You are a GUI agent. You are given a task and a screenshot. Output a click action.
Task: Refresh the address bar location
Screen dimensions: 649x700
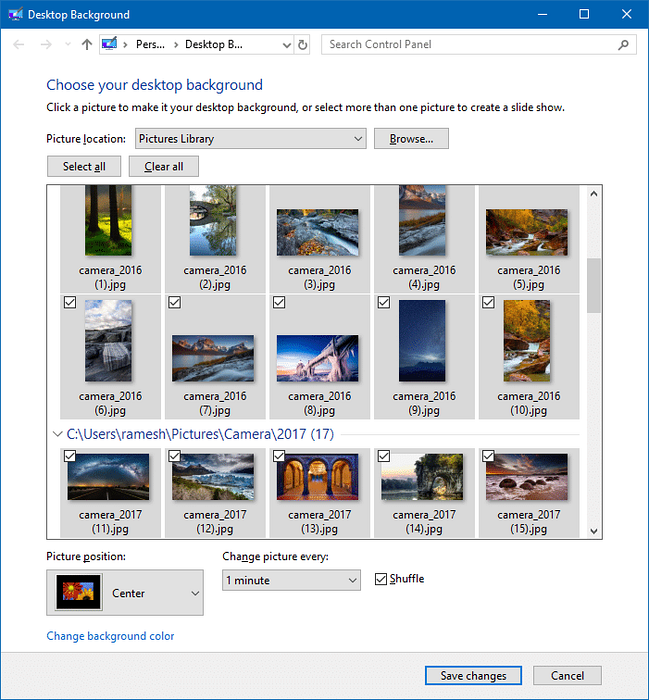click(x=303, y=45)
